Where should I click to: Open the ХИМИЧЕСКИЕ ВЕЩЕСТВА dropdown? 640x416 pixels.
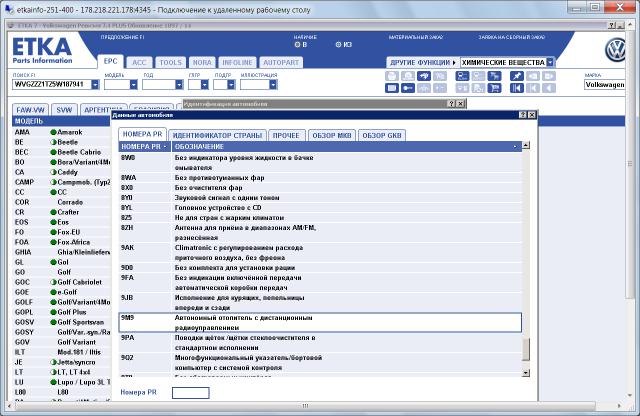click(x=550, y=62)
